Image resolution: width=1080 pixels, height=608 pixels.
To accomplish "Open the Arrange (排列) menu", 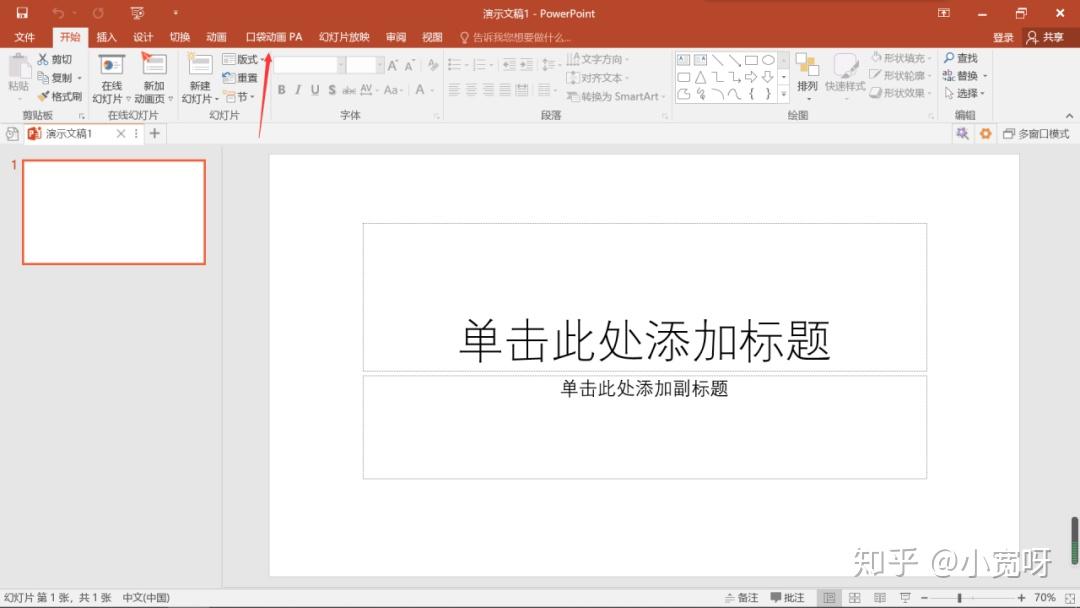I will [x=807, y=76].
